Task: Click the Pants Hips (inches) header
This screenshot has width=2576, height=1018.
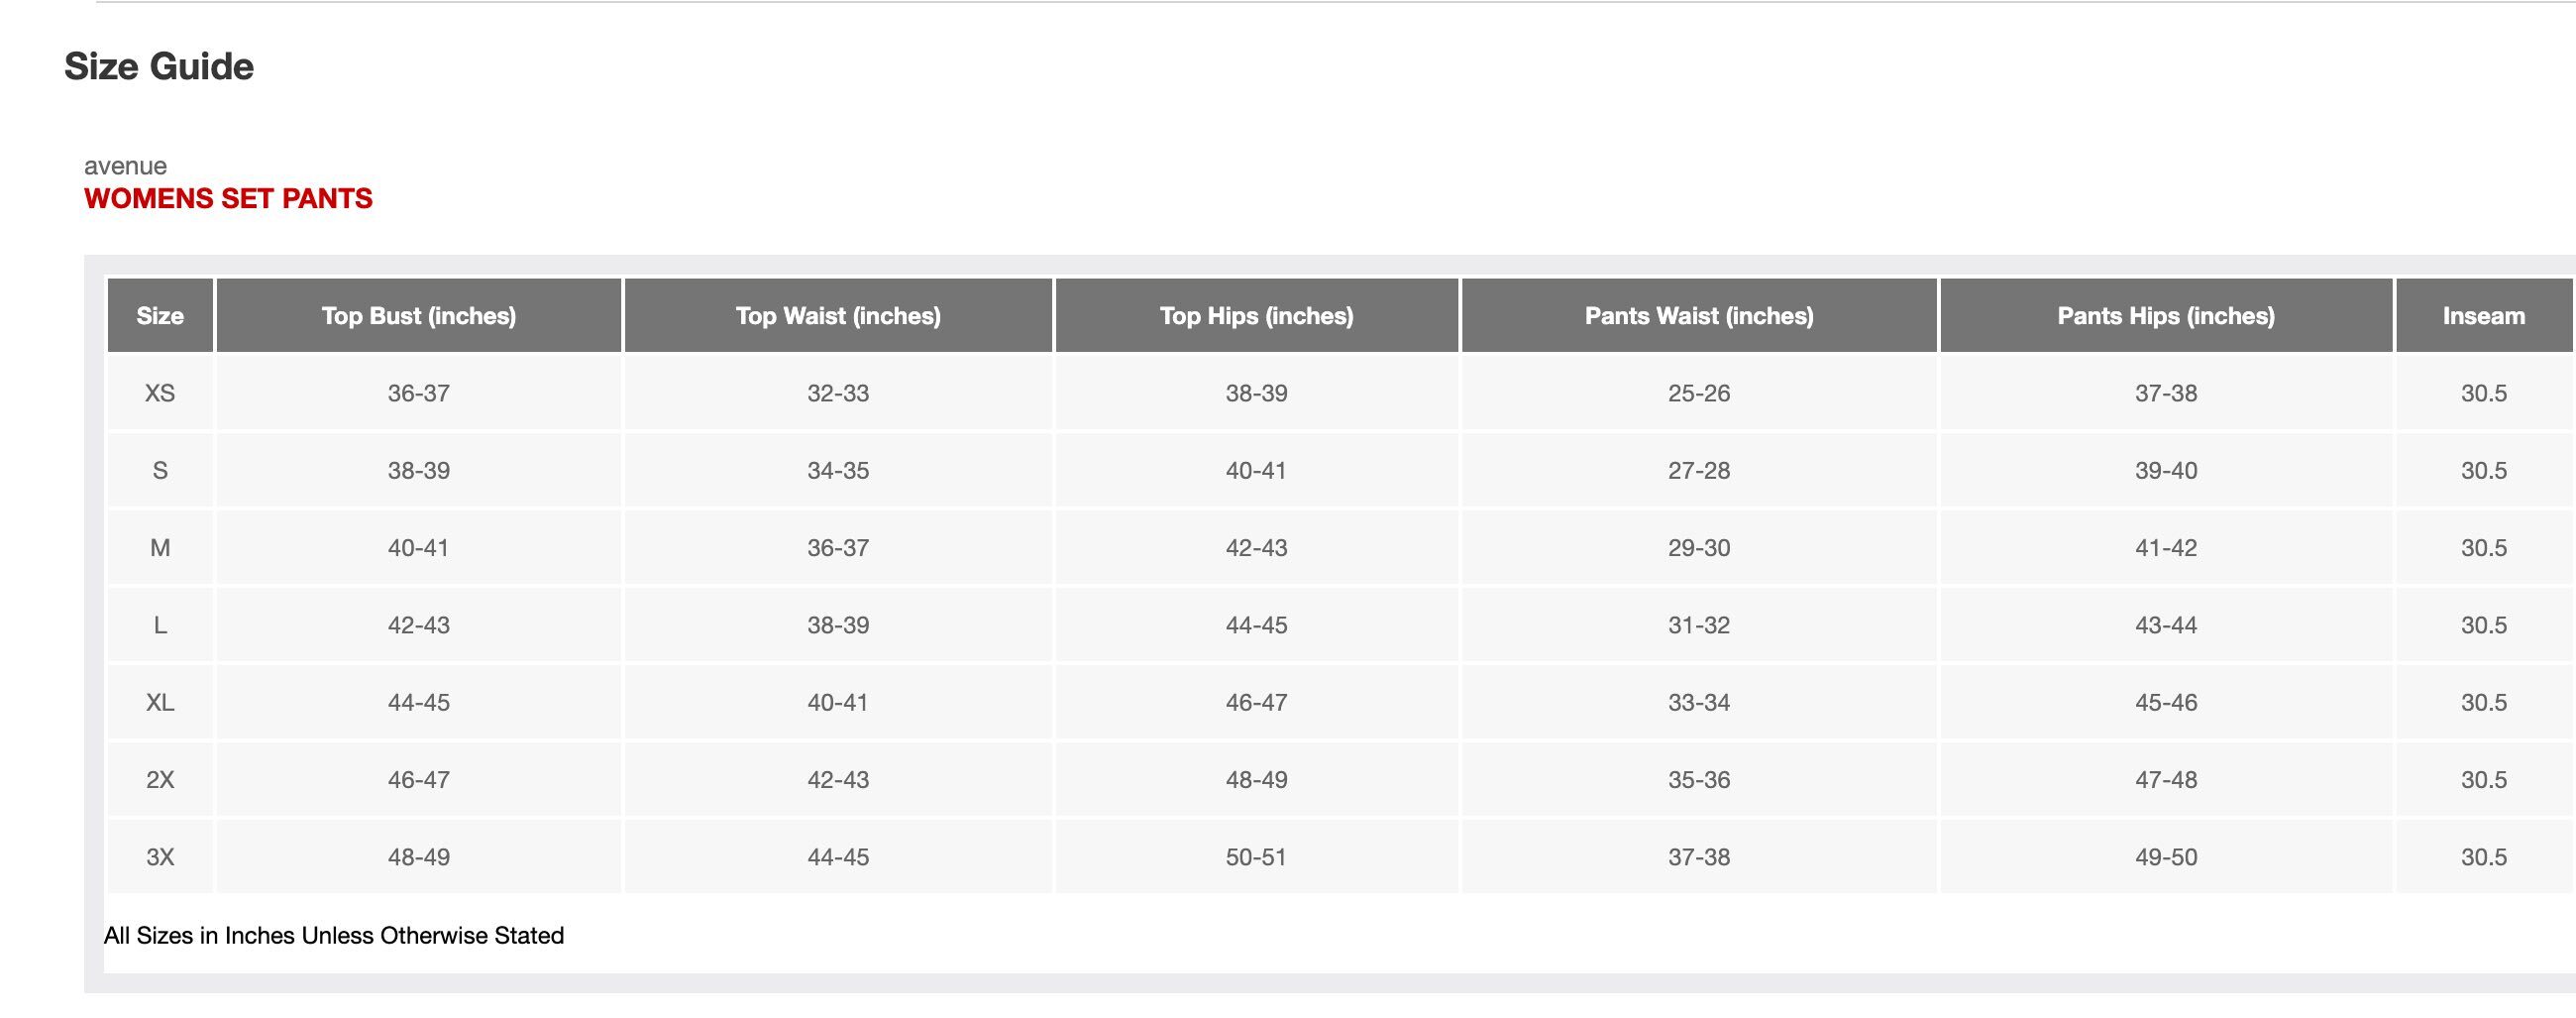Action: tap(2165, 316)
